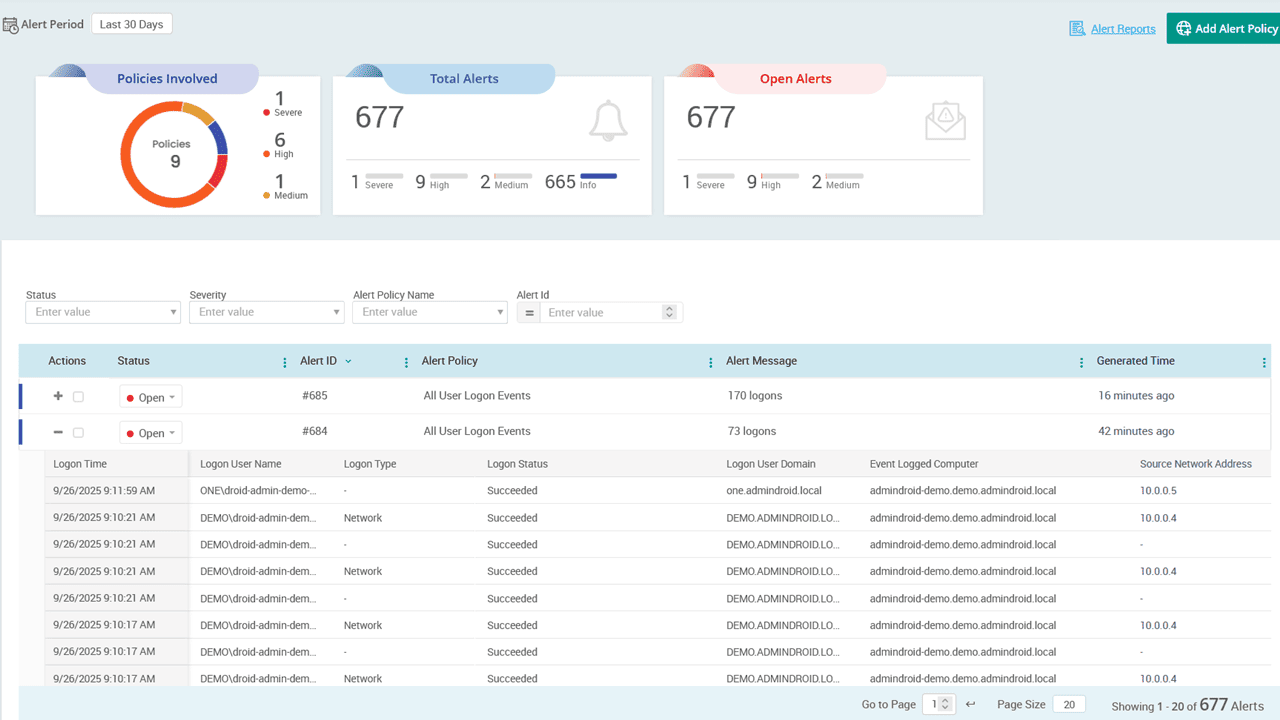This screenshot has height=720, width=1280.
Task: Expand details for alert #685
Action: (x=58, y=396)
